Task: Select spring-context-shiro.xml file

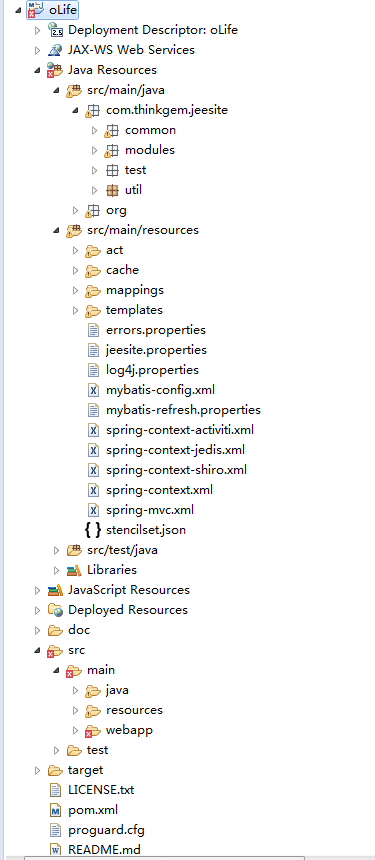Action: coord(177,470)
